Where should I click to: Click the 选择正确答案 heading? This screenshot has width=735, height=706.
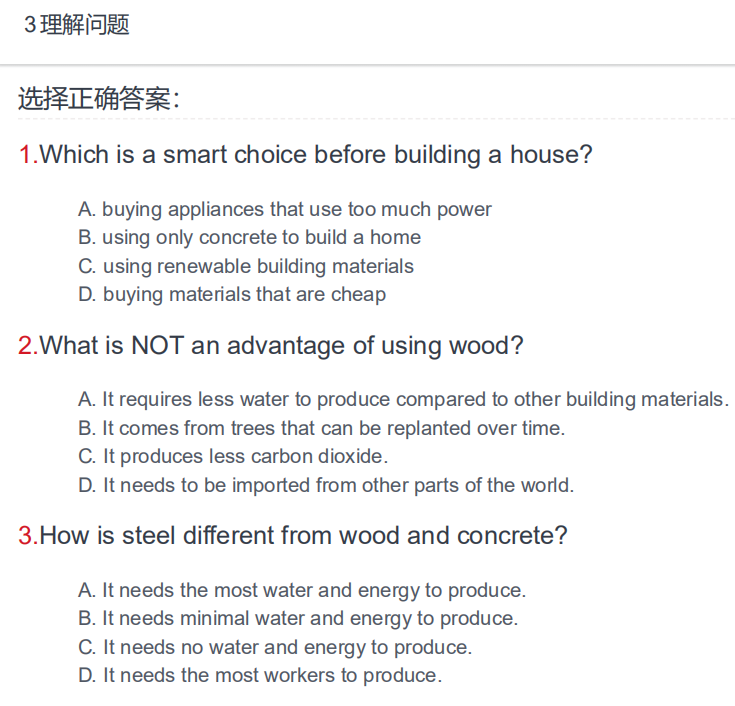99,98
